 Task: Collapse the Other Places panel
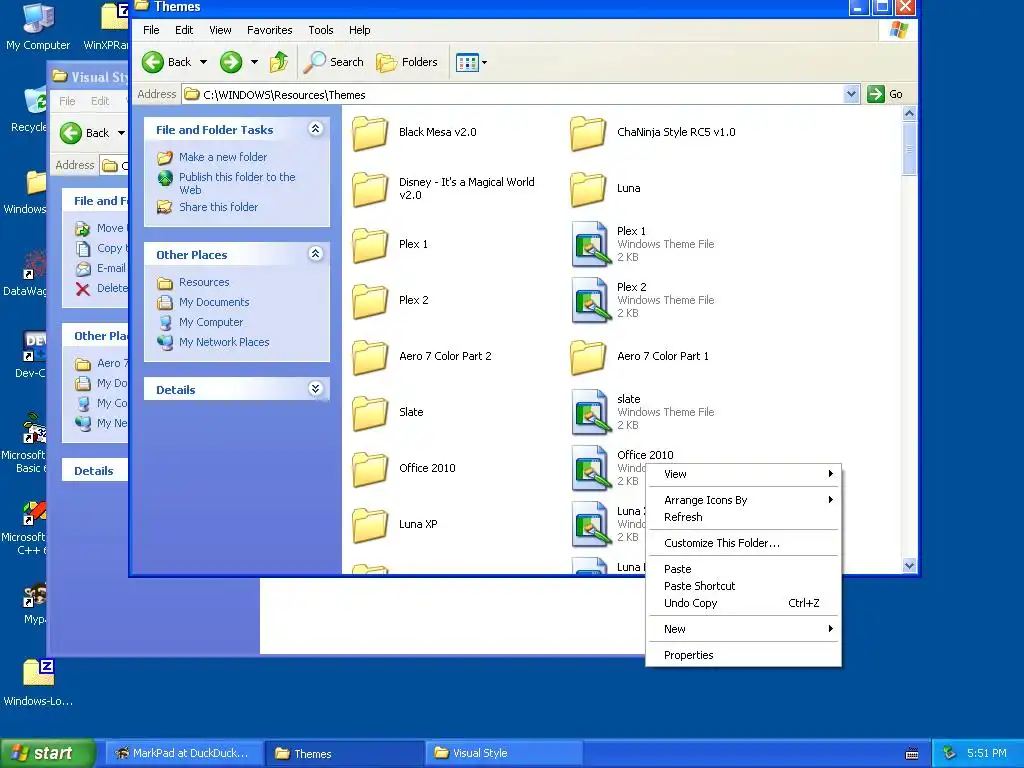click(315, 253)
